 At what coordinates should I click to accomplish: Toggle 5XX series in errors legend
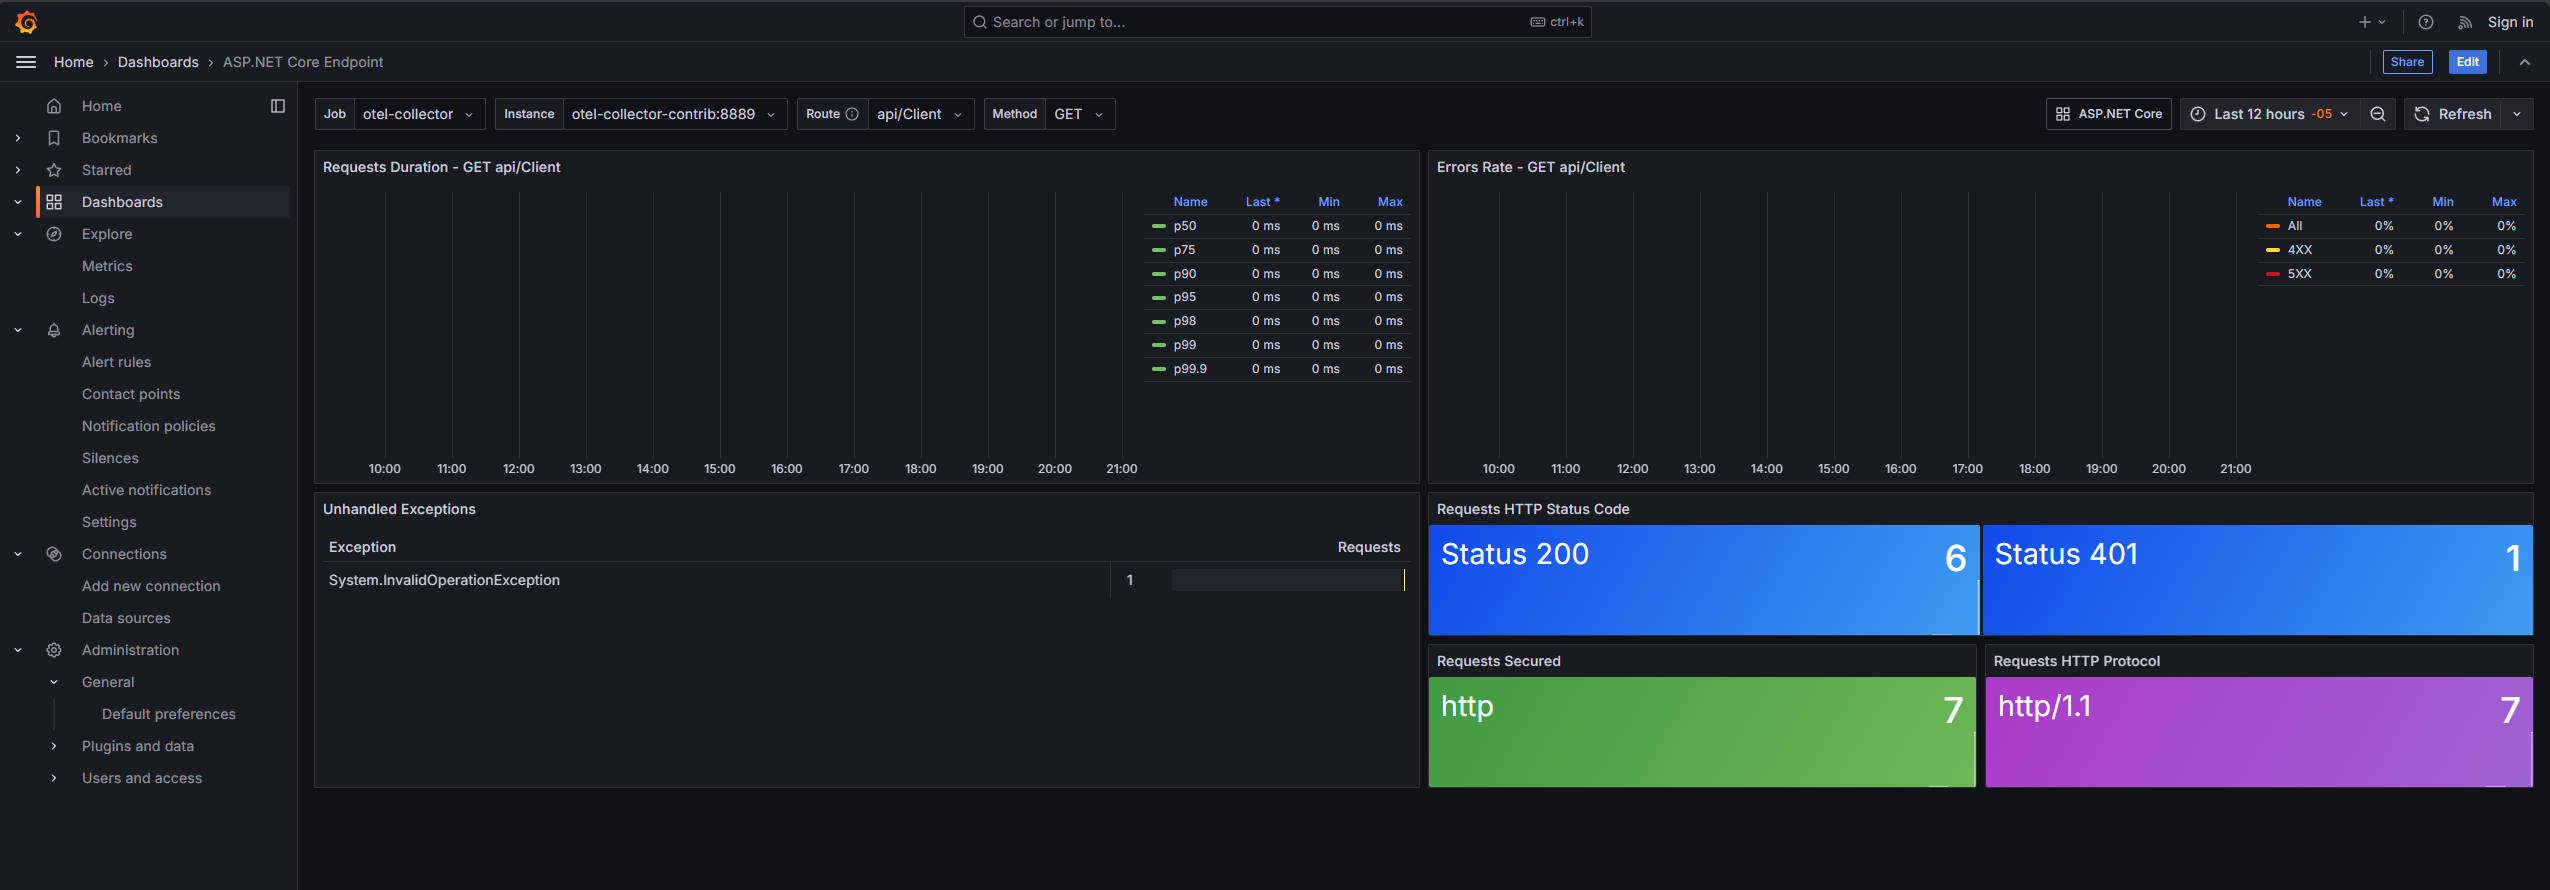click(2299, 274)
